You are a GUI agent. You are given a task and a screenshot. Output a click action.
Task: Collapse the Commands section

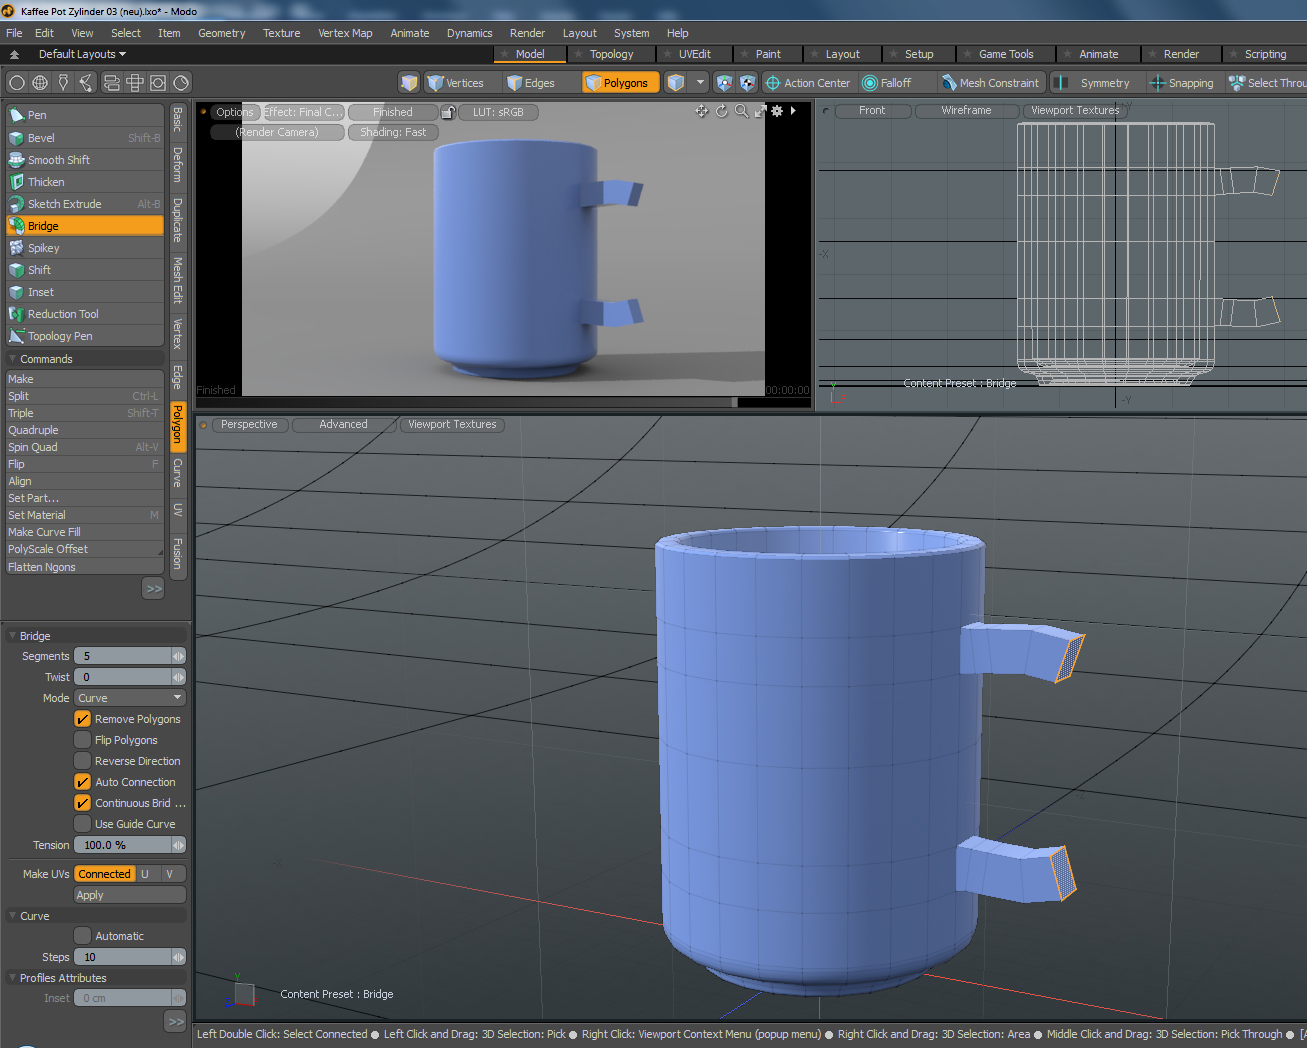pos(13,359)
